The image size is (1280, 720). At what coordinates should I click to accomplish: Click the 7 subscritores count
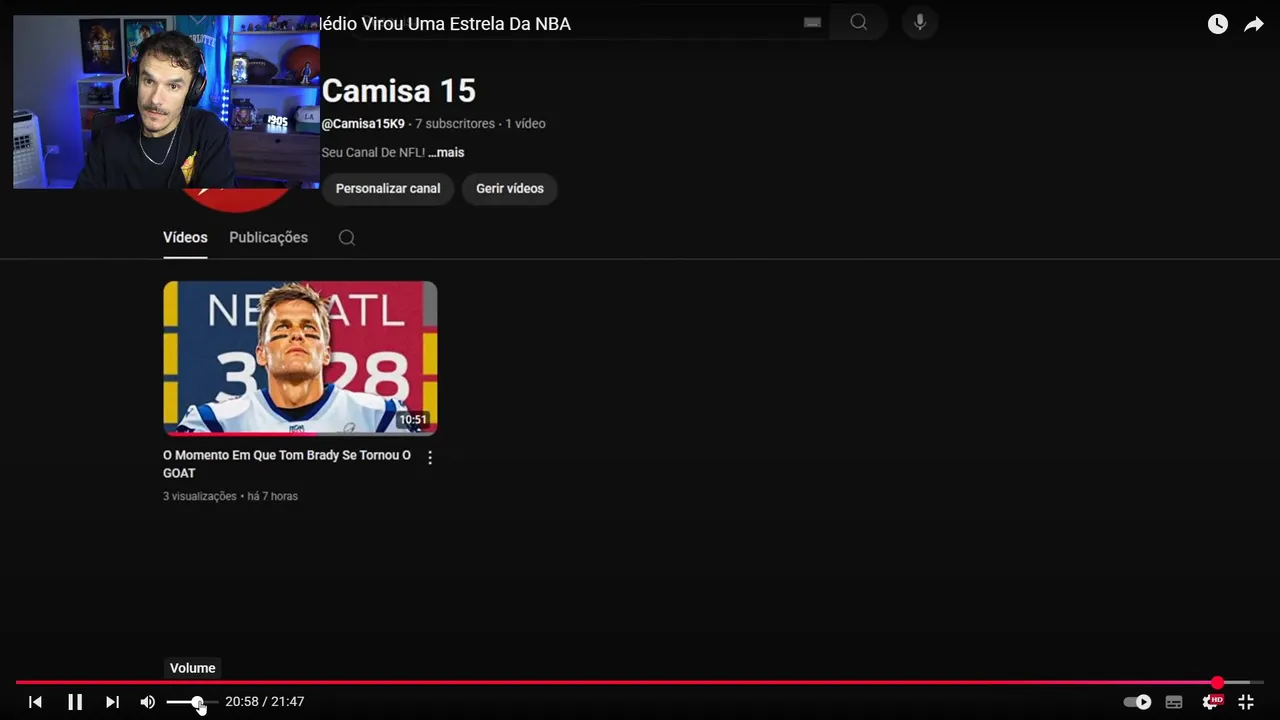click(455, 124)
